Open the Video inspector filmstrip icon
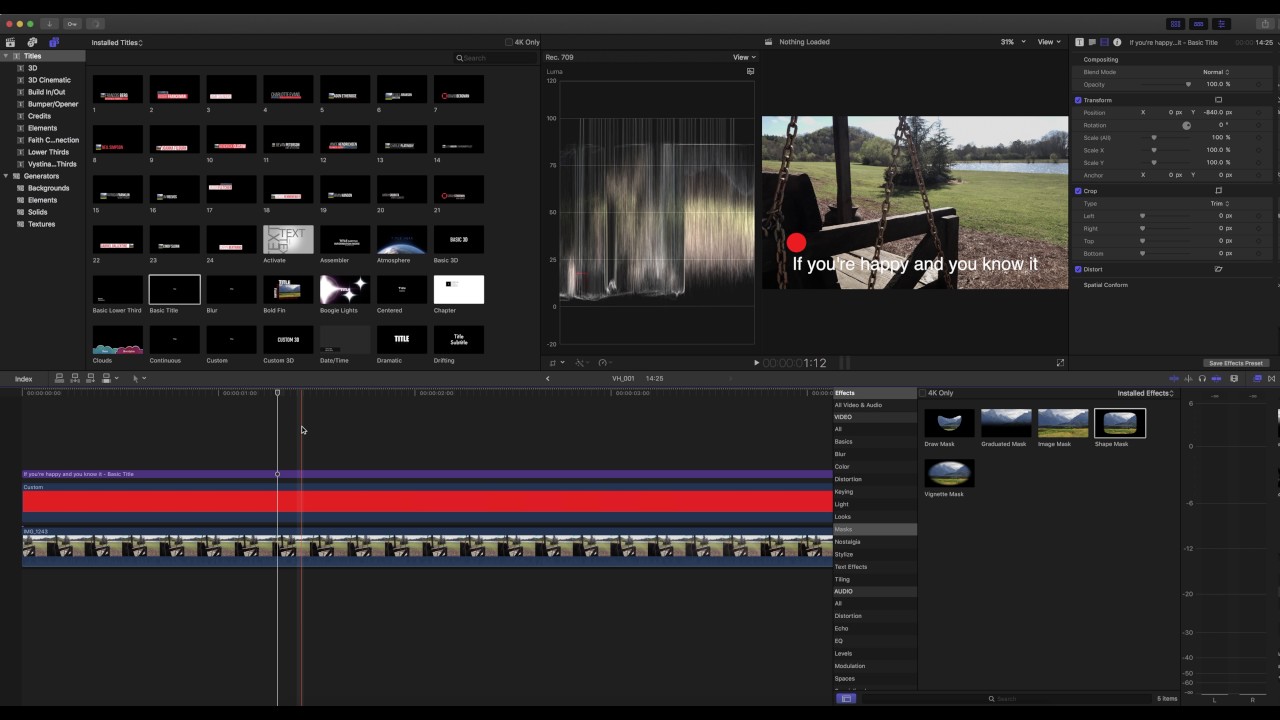The width and height of the screenshot is (1280, 720). tap(1104, 42)
